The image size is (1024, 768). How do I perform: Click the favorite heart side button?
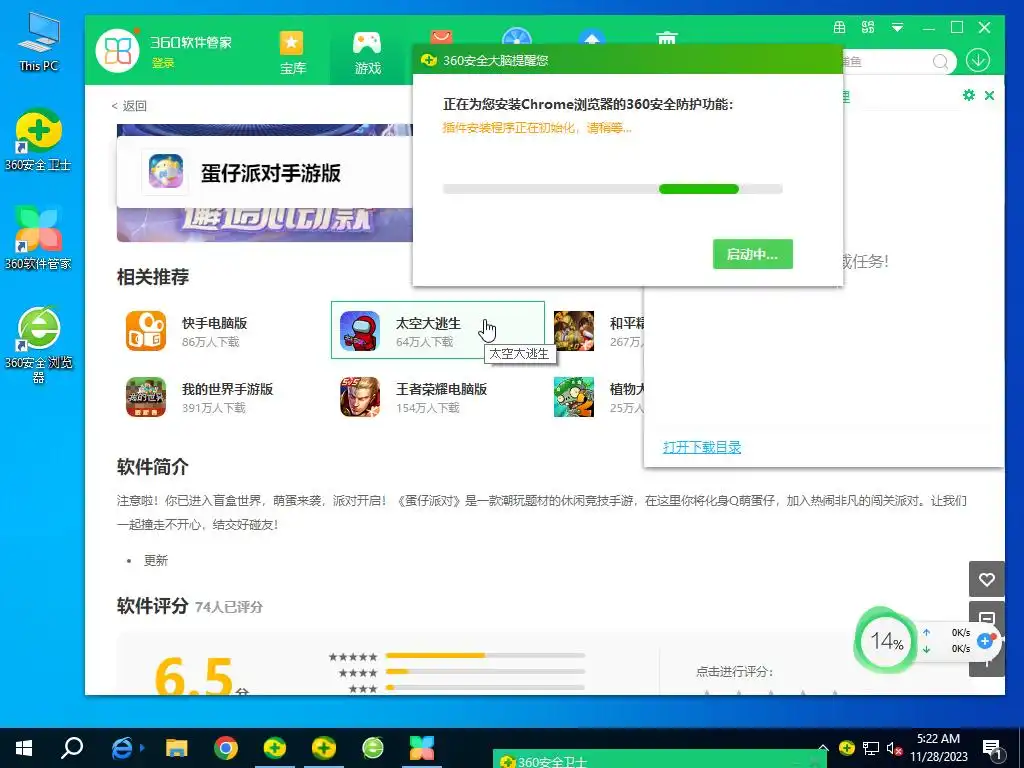(x=986, y=579)
